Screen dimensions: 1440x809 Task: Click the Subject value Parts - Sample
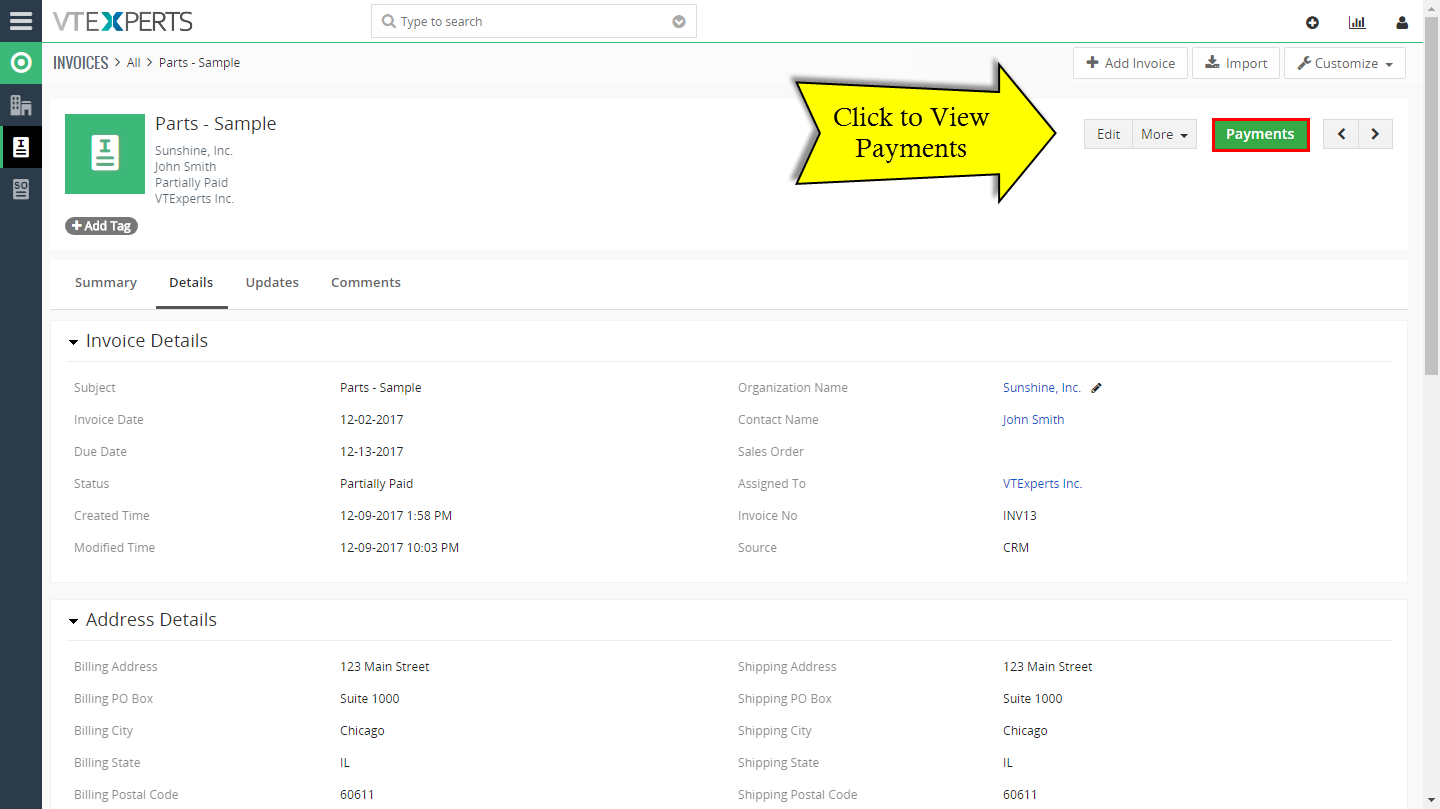coord(381,388)
